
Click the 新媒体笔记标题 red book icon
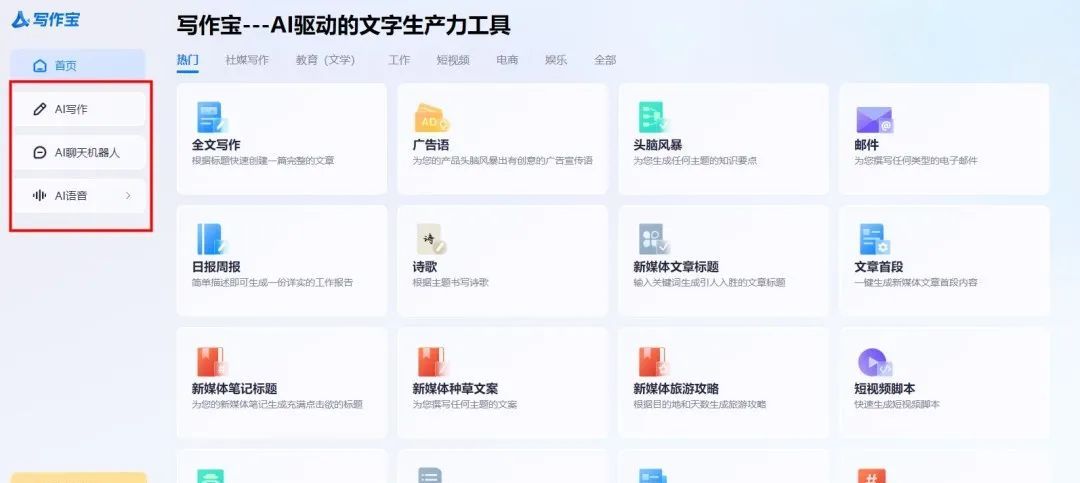[x=211, y=361]
